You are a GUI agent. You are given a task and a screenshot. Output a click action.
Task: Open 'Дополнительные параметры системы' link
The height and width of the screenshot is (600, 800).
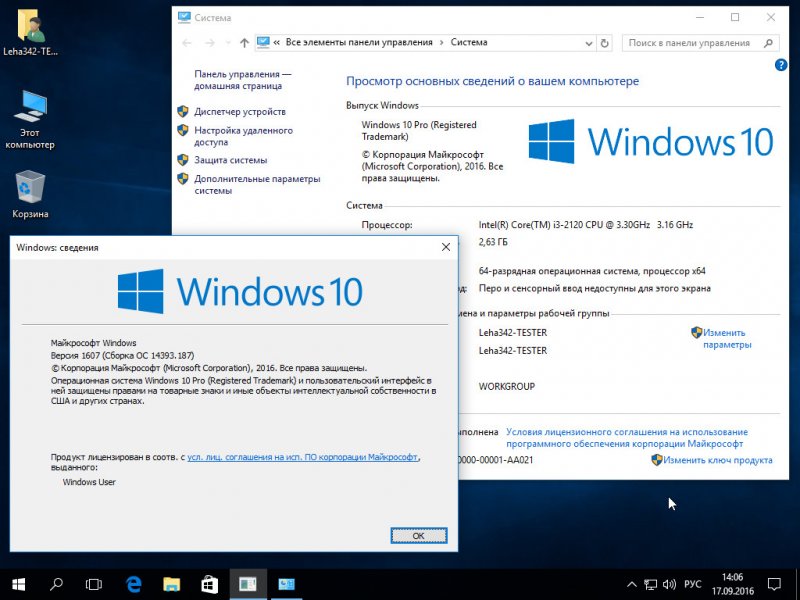click(x=257, y=185)
